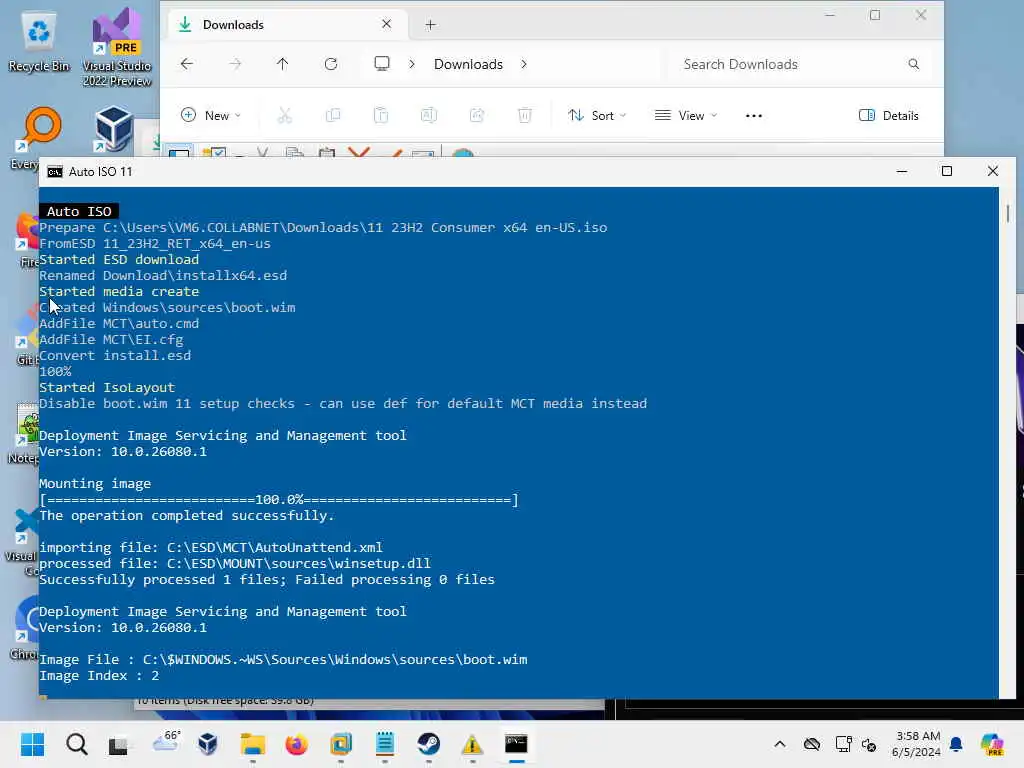Image resolution: width=1024 pixels, height=768 pixels.
Task: Show hidden system tray icons
Action: pos(780,744)
